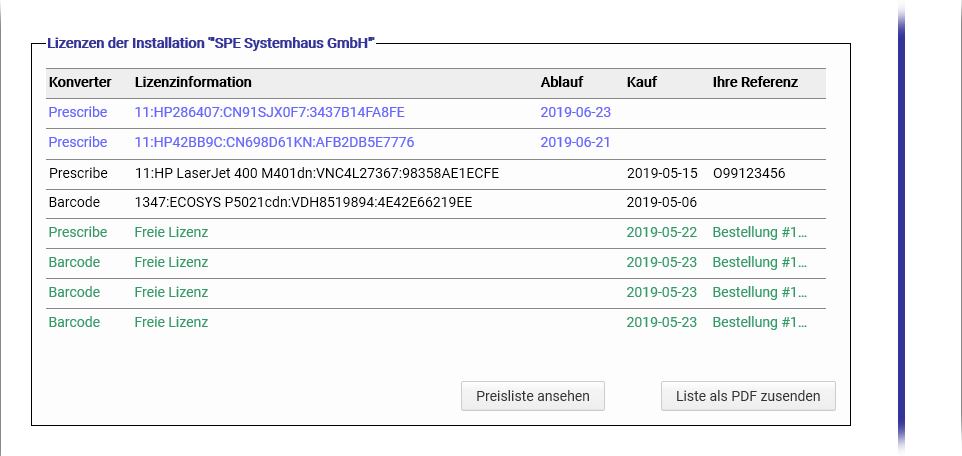
Task: Click the 'Preisliste ansehen' button
Action: [x=533, y=396]
